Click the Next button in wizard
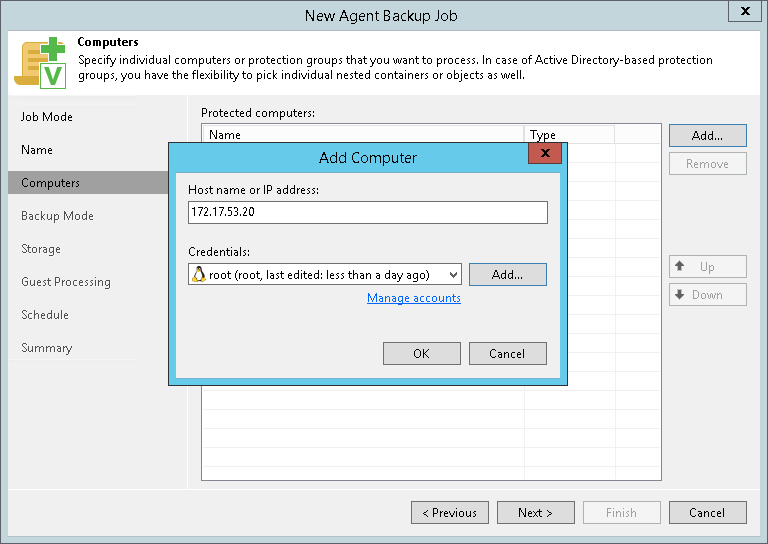 [535, 513]
